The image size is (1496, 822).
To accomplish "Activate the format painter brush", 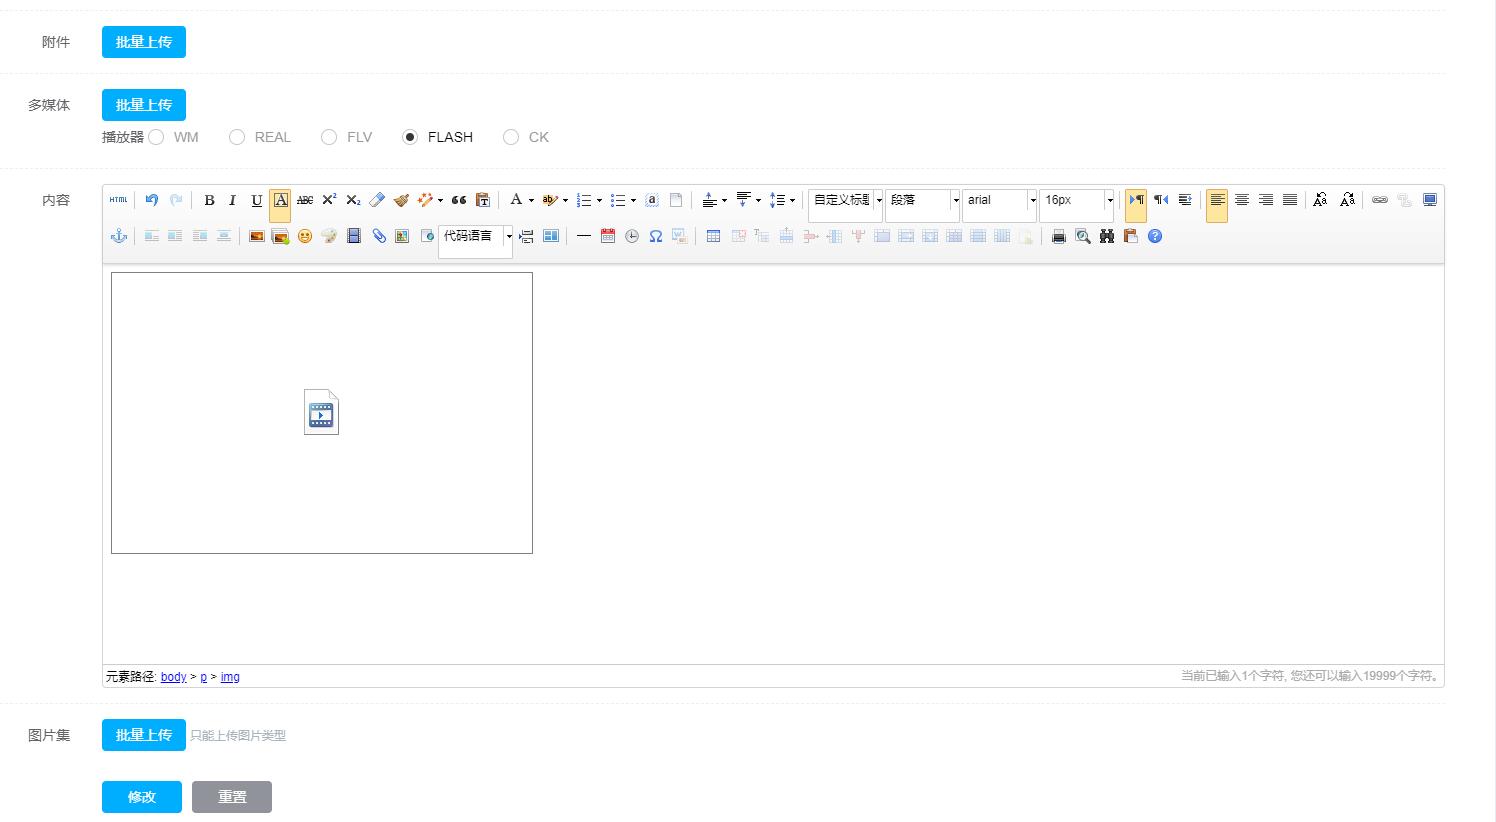I will (x=401, y=200).
